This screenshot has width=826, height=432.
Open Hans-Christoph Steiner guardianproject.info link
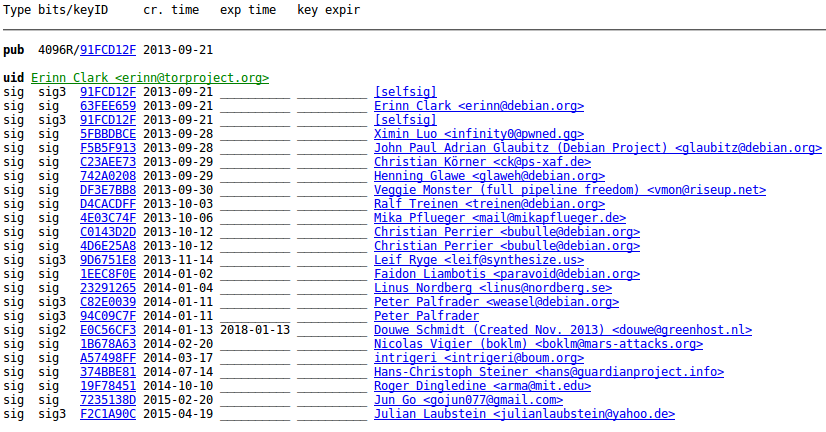549,372
